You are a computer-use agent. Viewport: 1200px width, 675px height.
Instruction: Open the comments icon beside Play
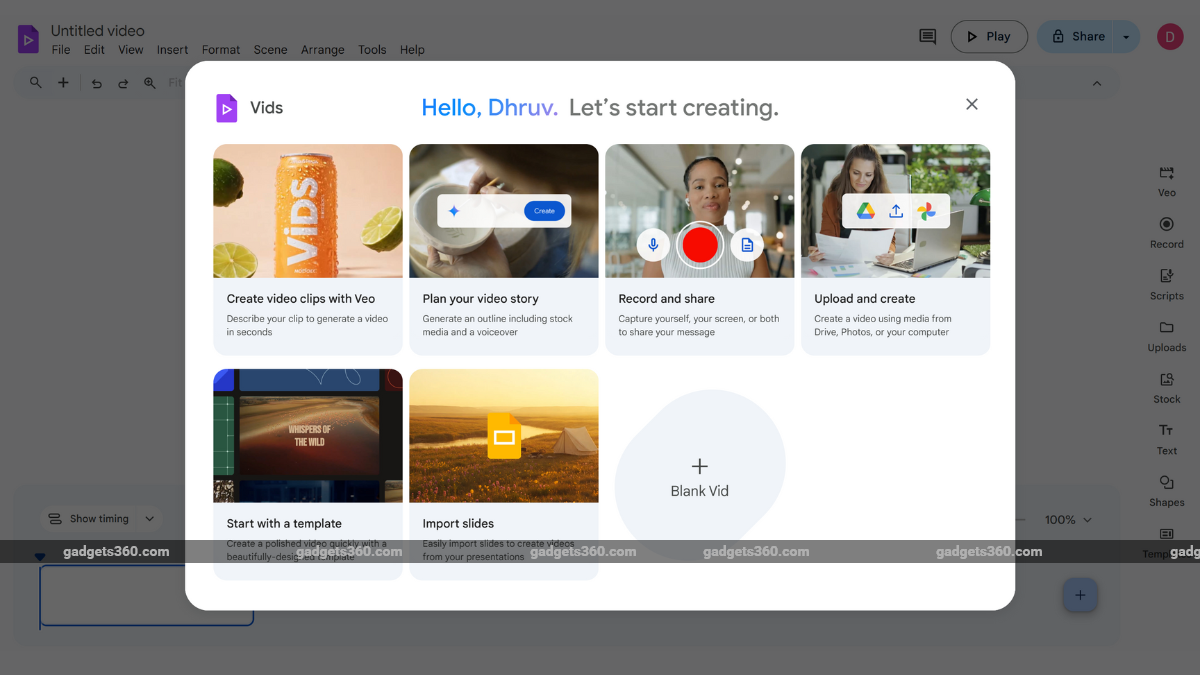click(x=928, y=37)
